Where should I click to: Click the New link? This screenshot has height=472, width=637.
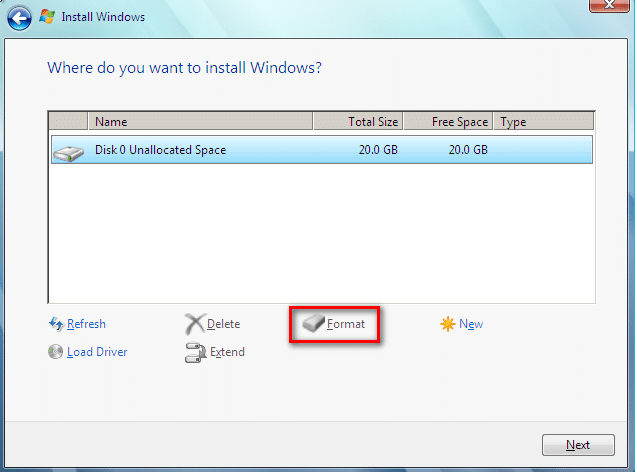[471, 324]
